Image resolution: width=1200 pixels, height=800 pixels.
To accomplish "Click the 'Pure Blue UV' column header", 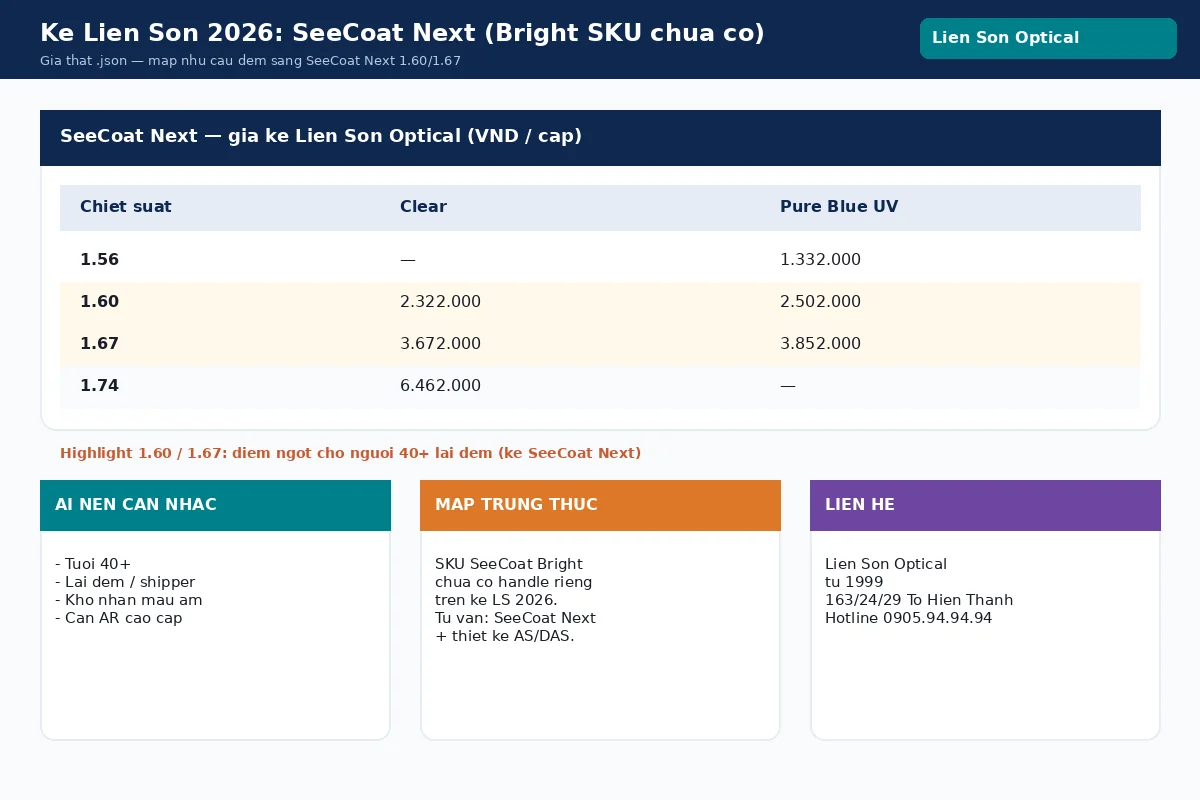I will click(x=839, y=207).
